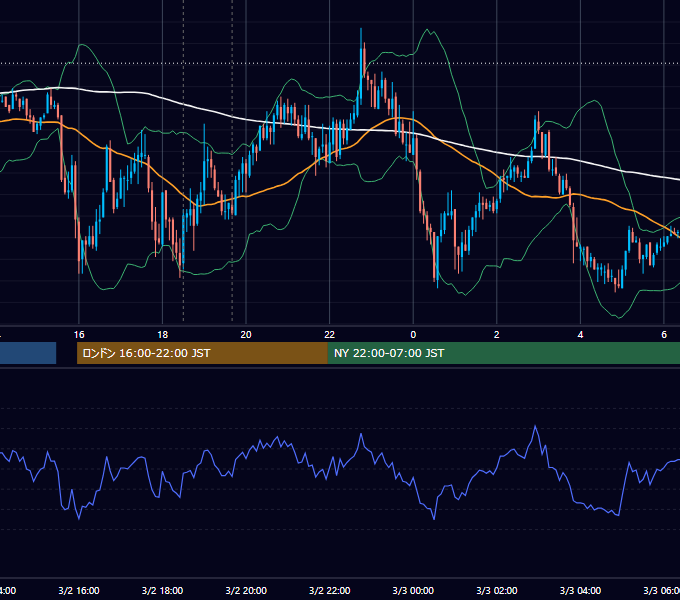The width and height of the screenshot is (680, 600).
Task: Click the ロンドン 16:00-22:00 JST session bar
Action: tap(202, 353)
